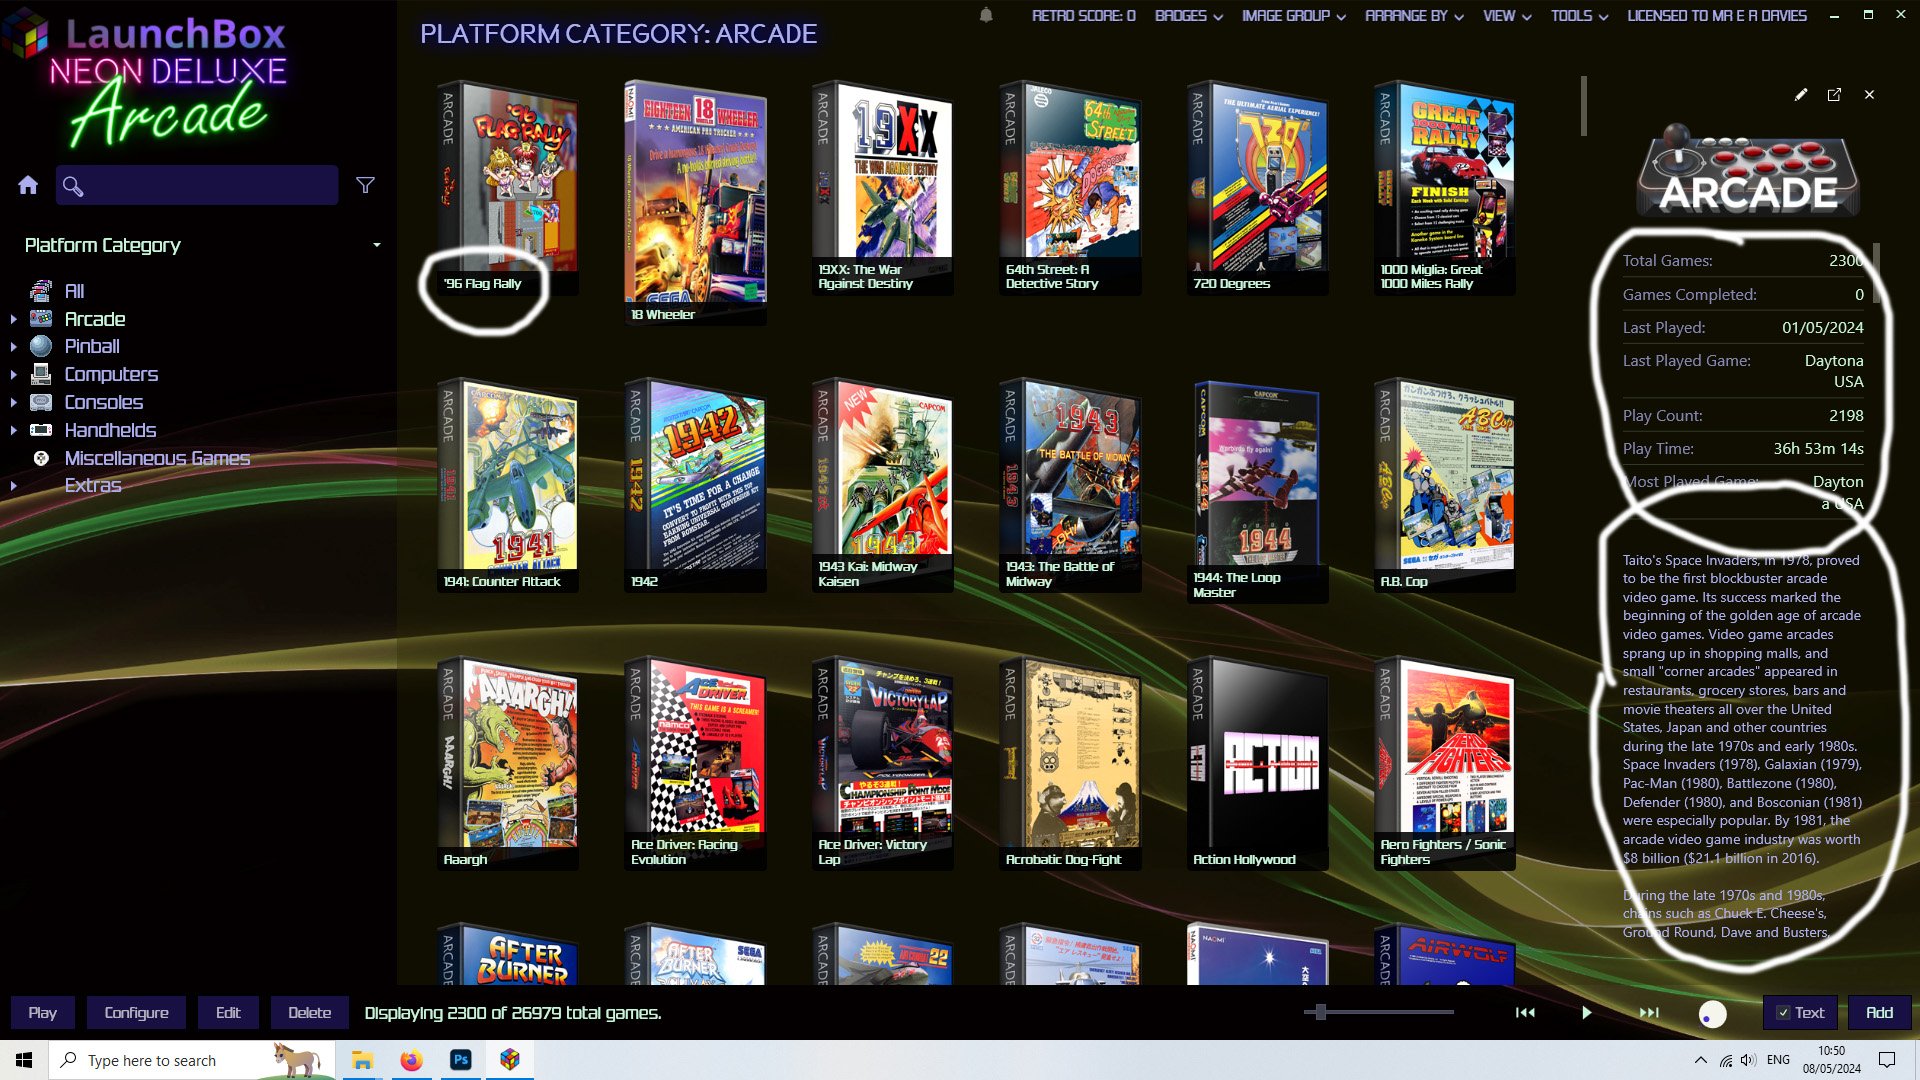Go to the Home view icon

[x=28, y=185]
